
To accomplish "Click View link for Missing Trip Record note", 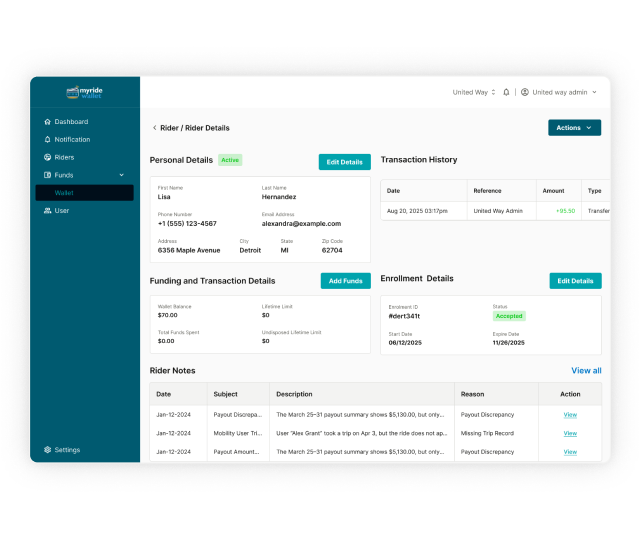I will pos(570,433).
